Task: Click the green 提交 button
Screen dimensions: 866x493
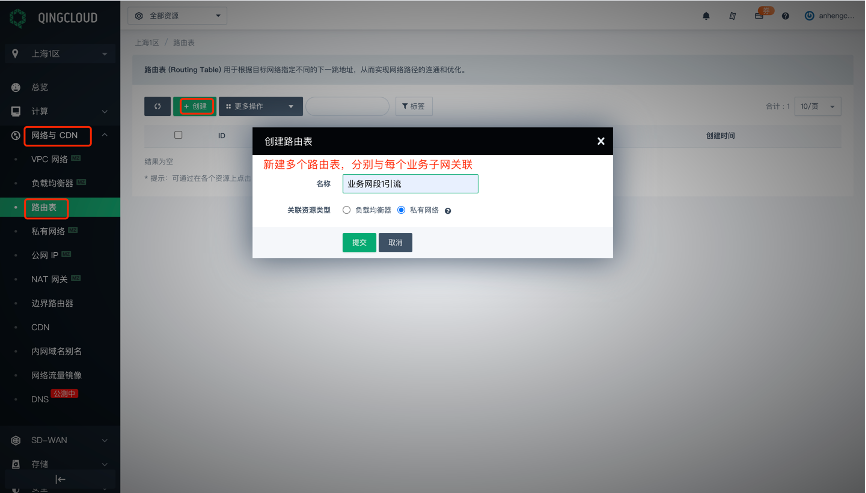Action: click(359, 242)
